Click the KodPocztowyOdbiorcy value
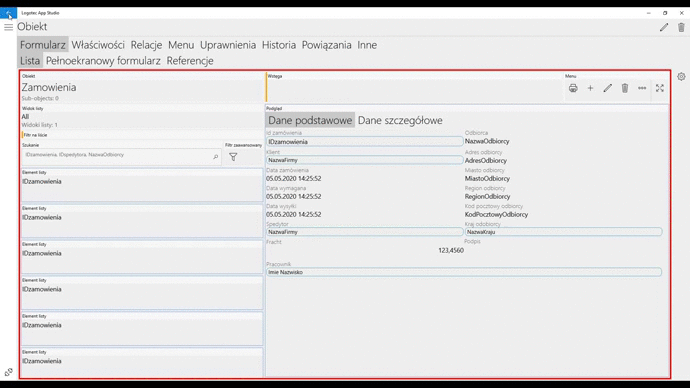 coord(496,215)
